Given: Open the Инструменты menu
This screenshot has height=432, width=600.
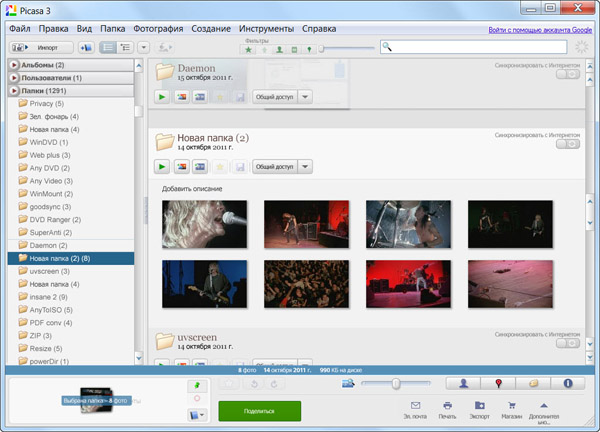Looking at the screenshot, I should [268, 29].
